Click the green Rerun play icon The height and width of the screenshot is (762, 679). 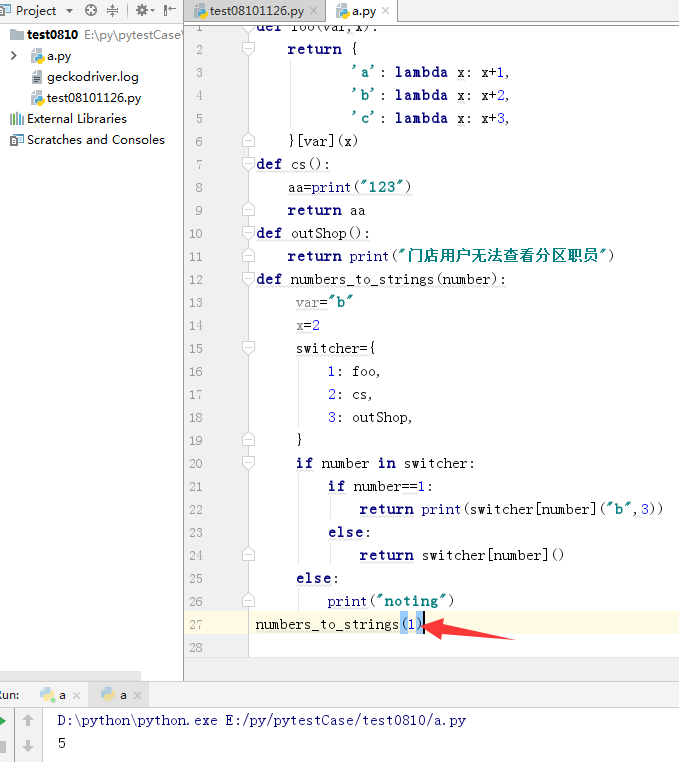(x=2, y=721)
